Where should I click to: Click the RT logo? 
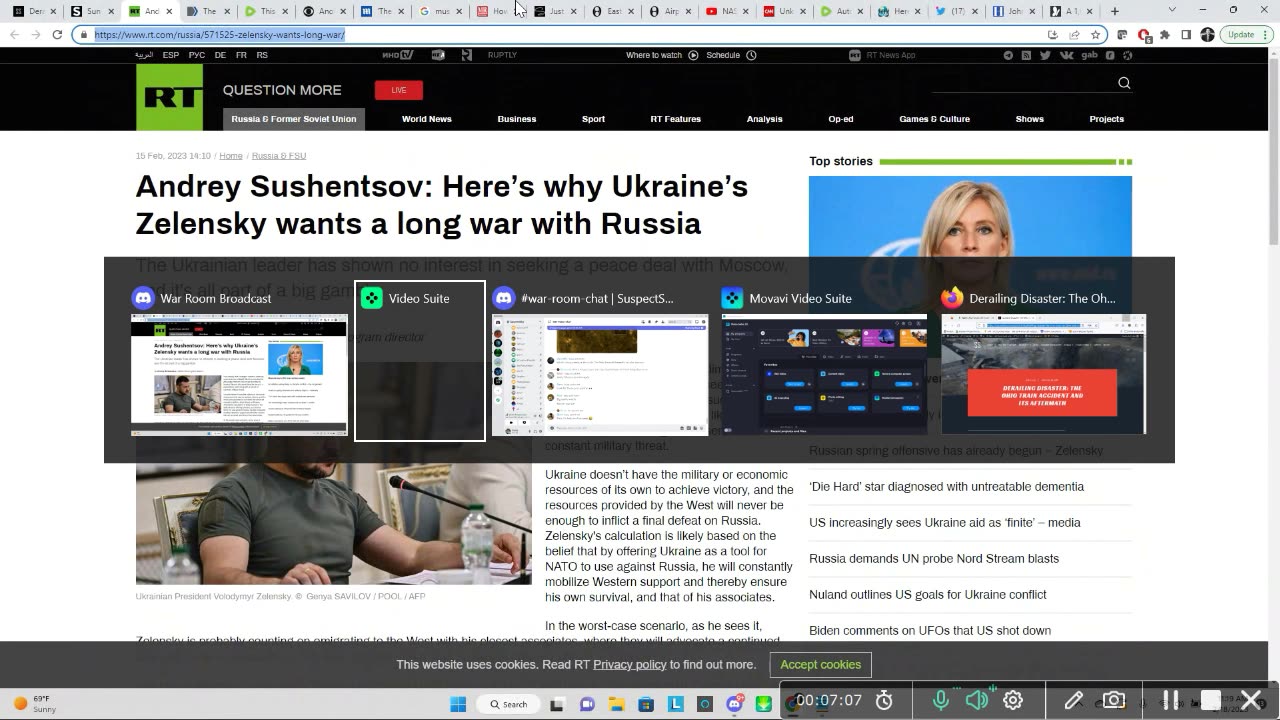pos(169,97)
